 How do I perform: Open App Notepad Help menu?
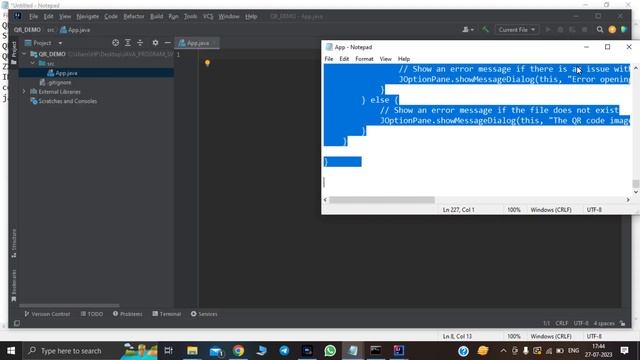[x=404, y=59]
